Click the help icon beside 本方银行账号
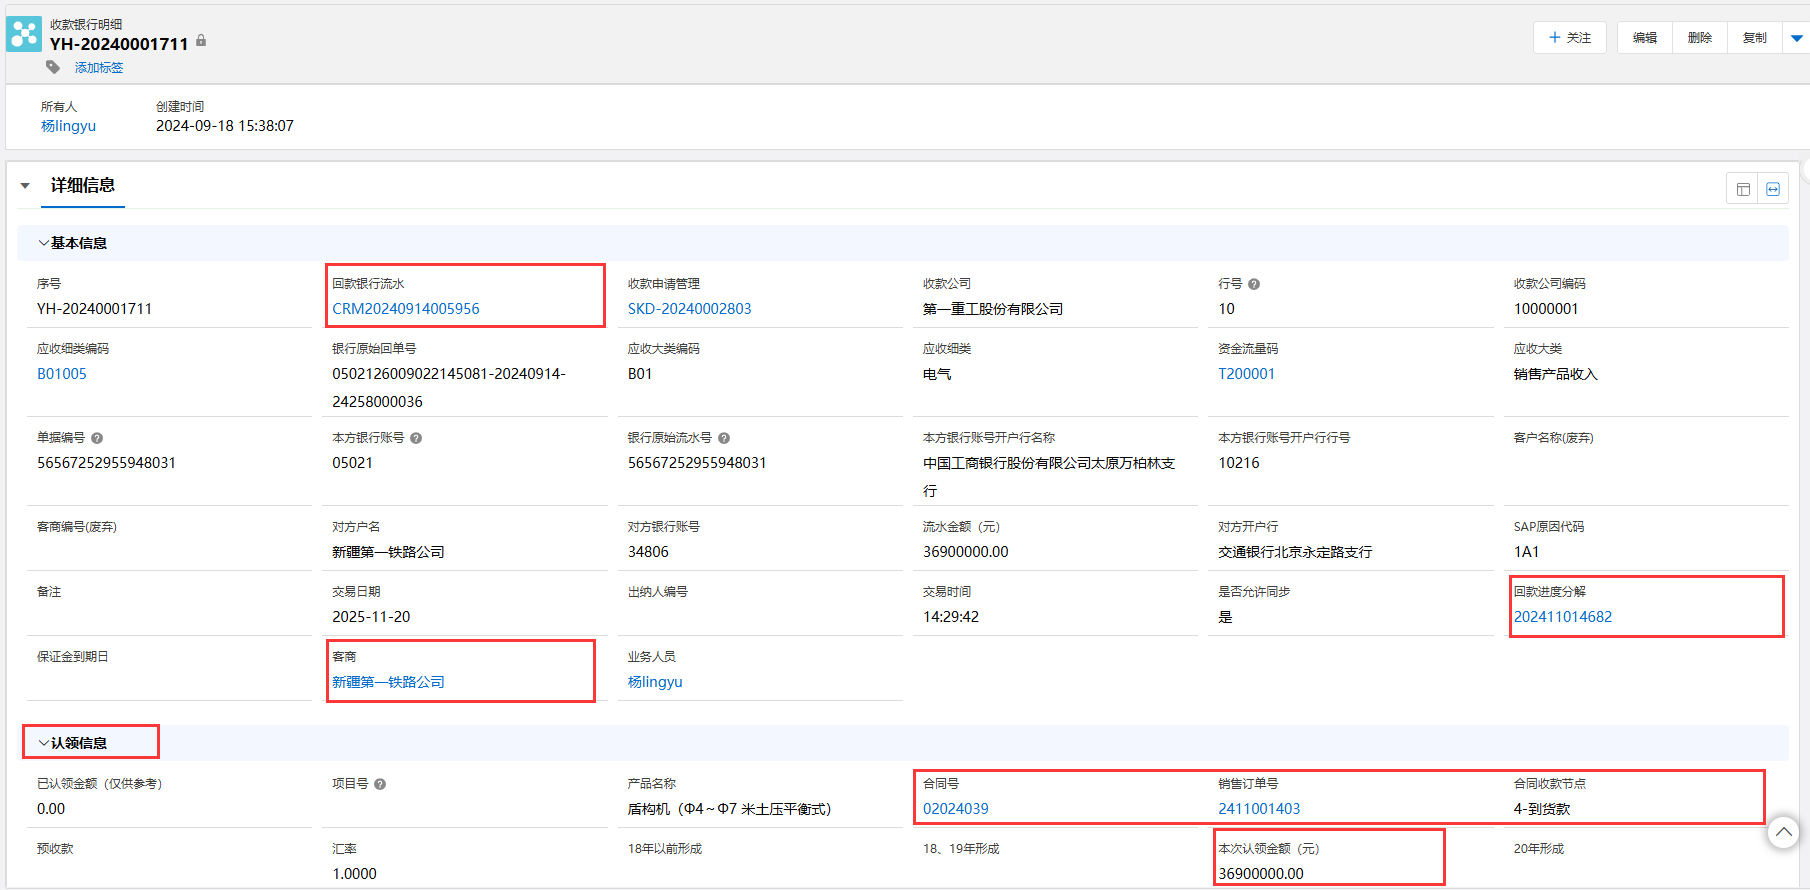 pyautogui.click(x=416, y=438)
